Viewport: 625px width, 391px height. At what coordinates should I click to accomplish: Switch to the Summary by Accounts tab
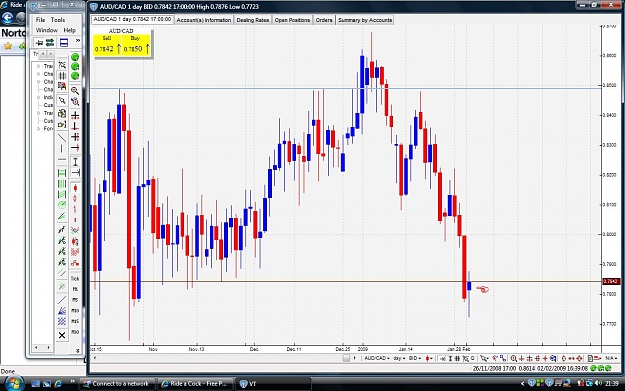pyautogui.click(x=365, y=20)
